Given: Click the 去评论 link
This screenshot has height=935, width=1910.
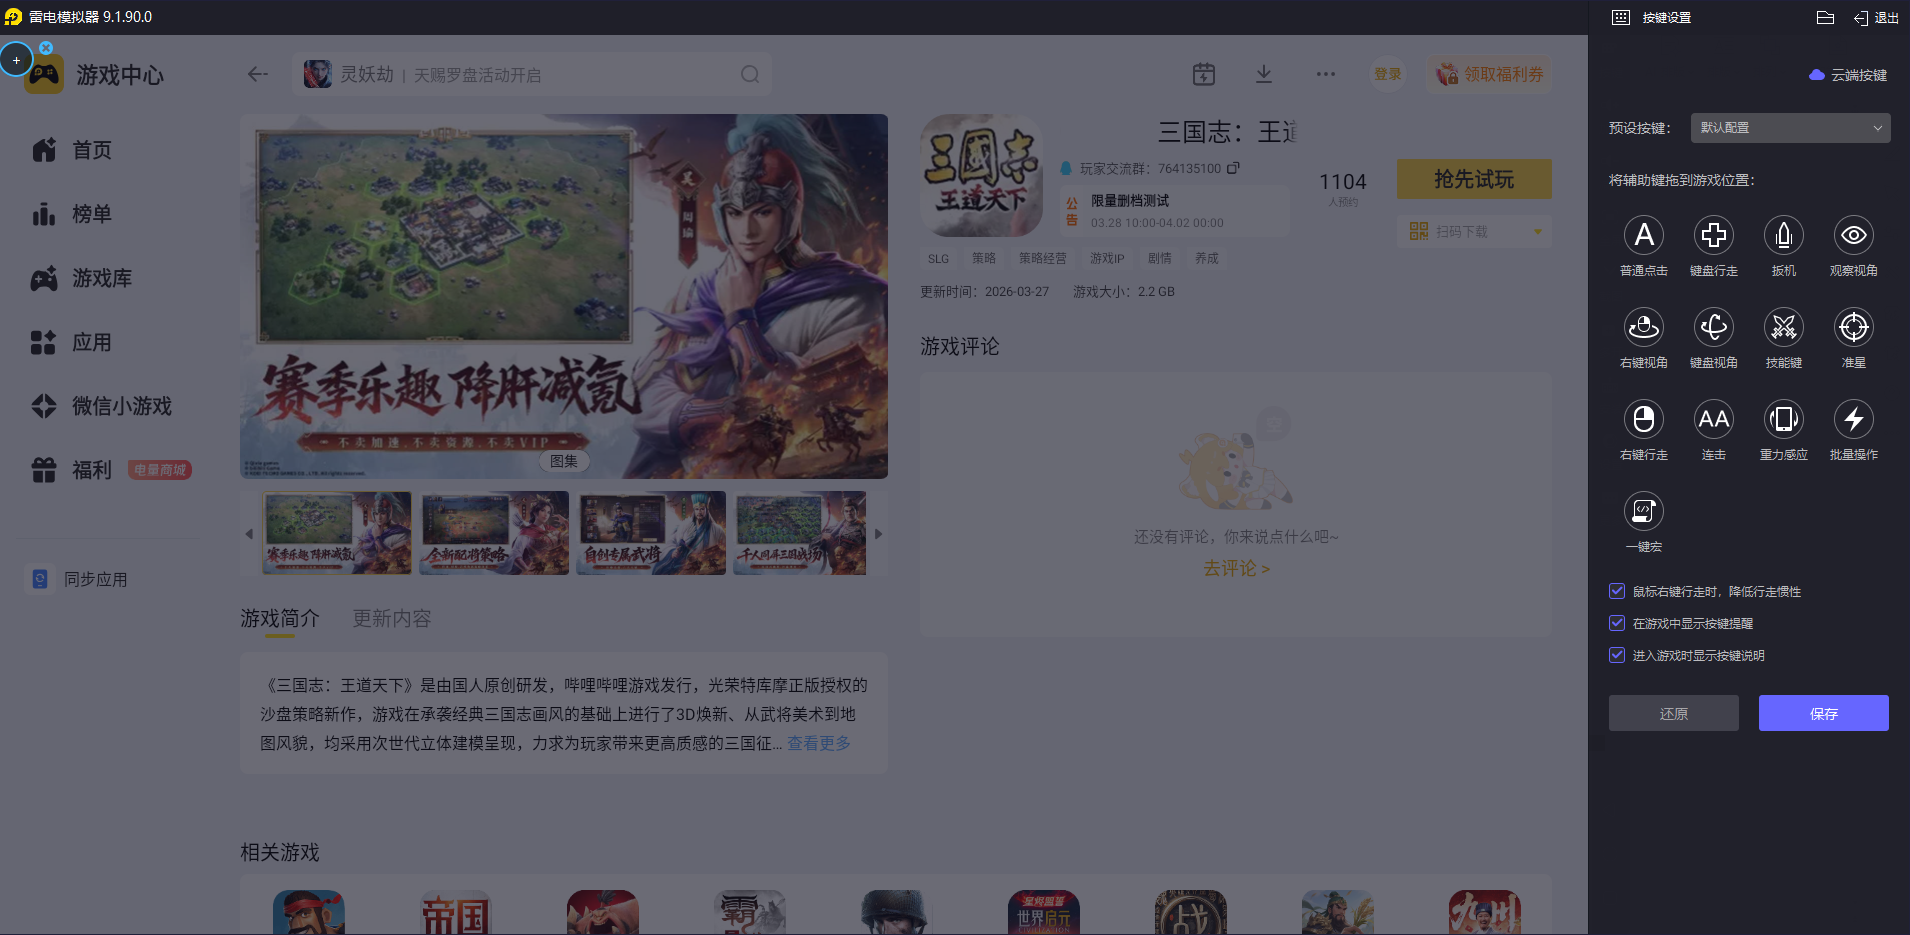Looking at the screenshot, I should coord(1236,568).
